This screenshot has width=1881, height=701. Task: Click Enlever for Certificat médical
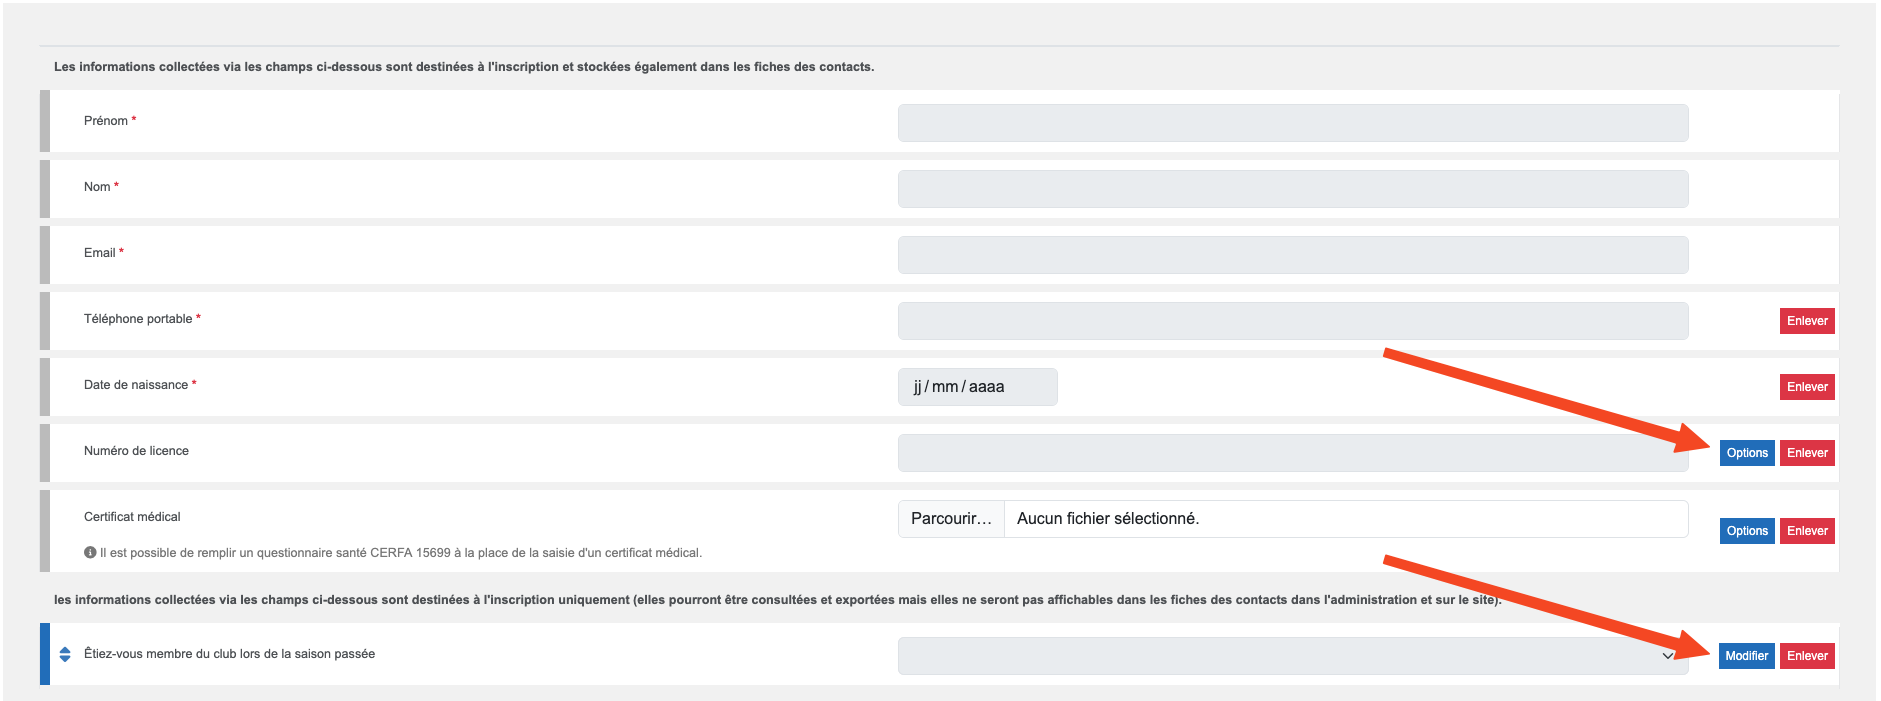point(1807,531)
